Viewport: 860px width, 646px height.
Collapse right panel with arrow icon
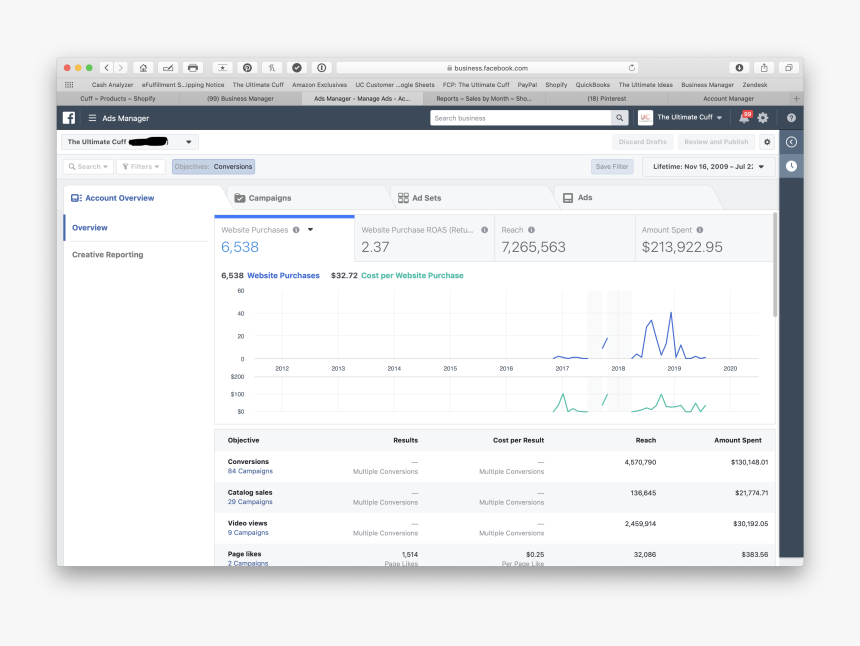pyautogui.click(x=791, y=142)
